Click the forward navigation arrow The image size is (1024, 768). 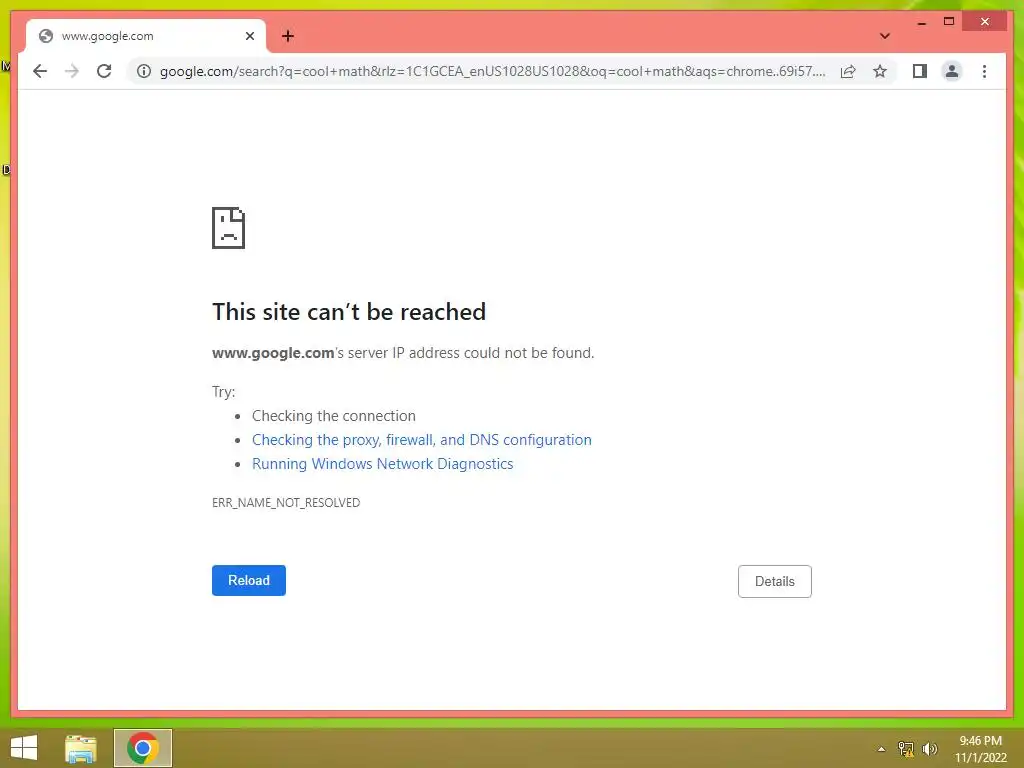coord(72,71)
